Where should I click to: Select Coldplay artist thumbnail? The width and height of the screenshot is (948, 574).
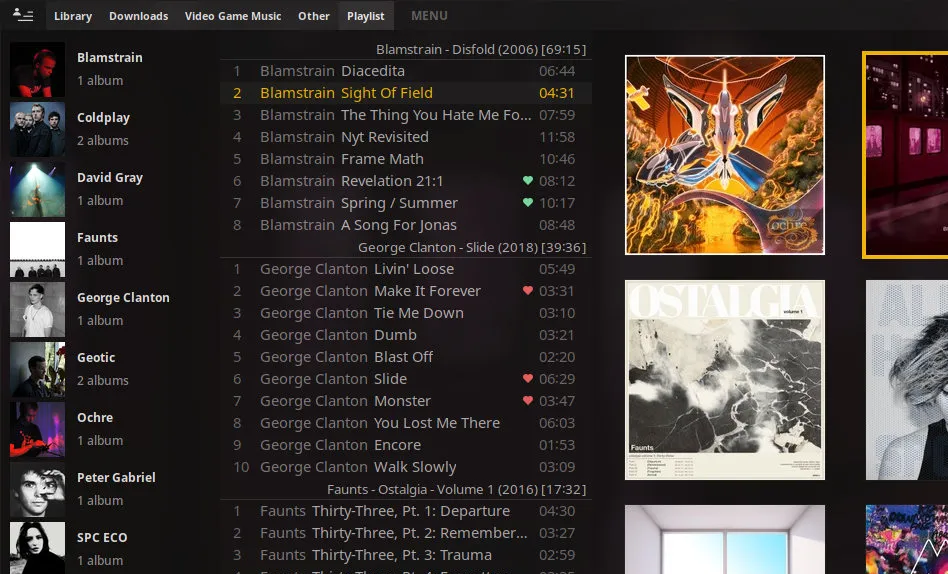tap(37, 129)
